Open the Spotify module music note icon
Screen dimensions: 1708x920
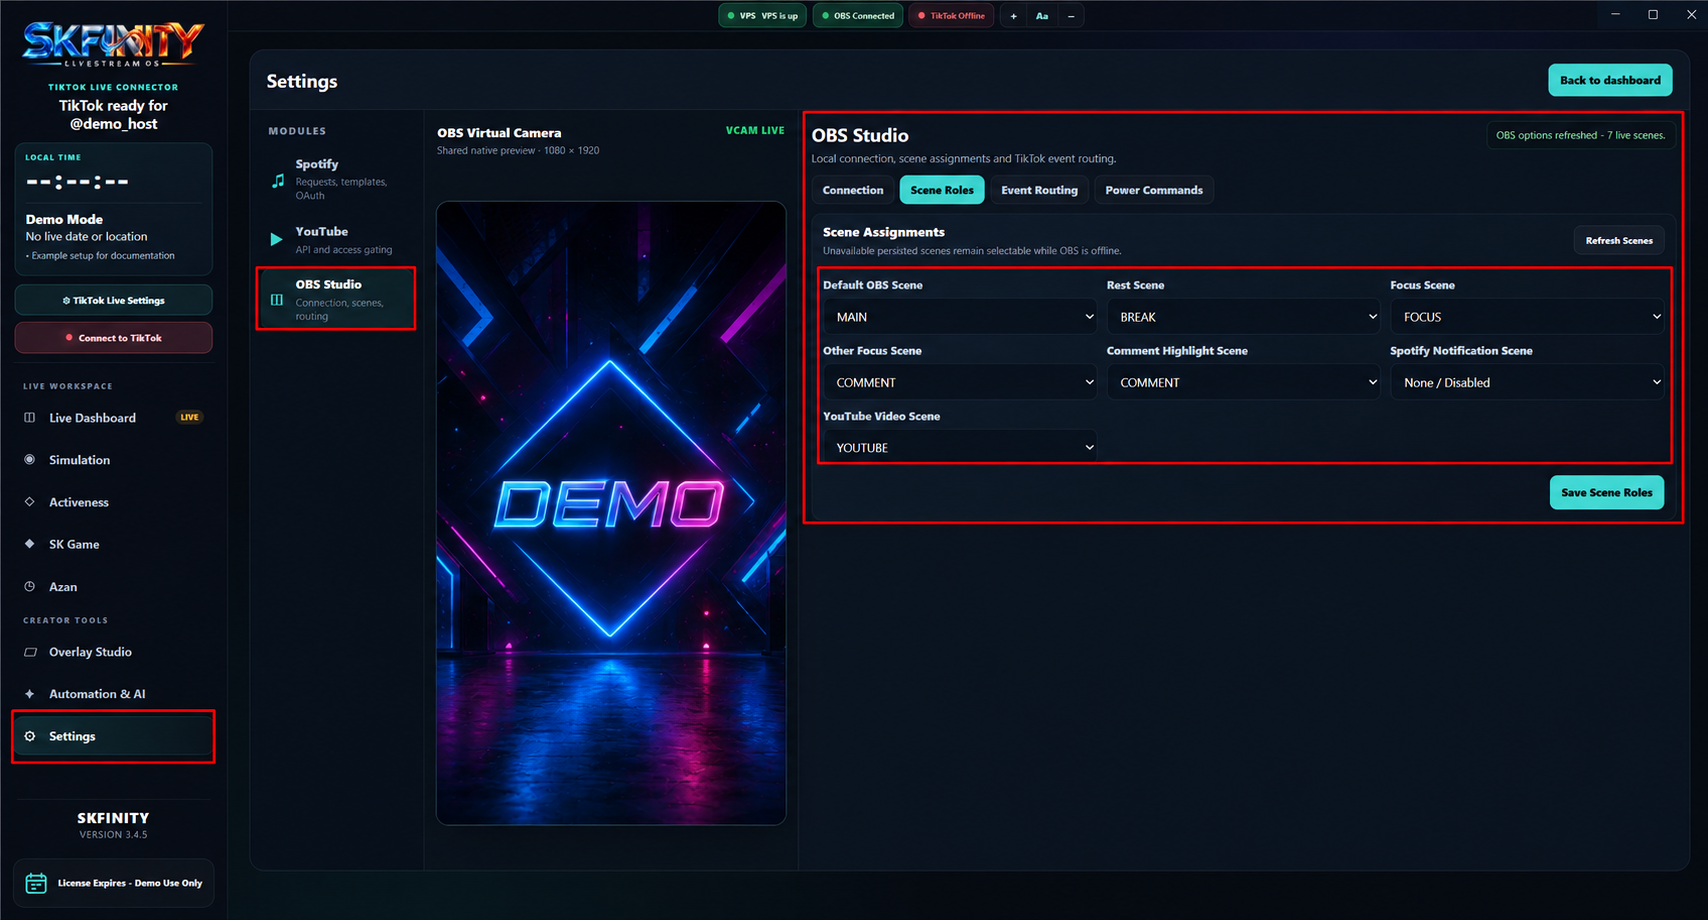[x=278, y=180]
